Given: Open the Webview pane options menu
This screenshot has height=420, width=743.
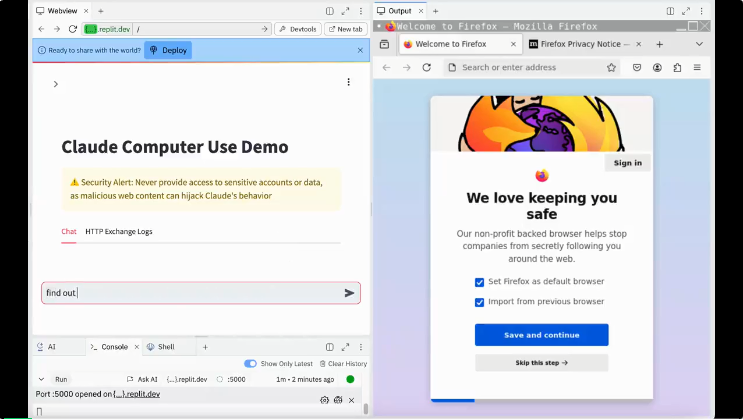Looking at the screenshot, I should click(361, 11).
